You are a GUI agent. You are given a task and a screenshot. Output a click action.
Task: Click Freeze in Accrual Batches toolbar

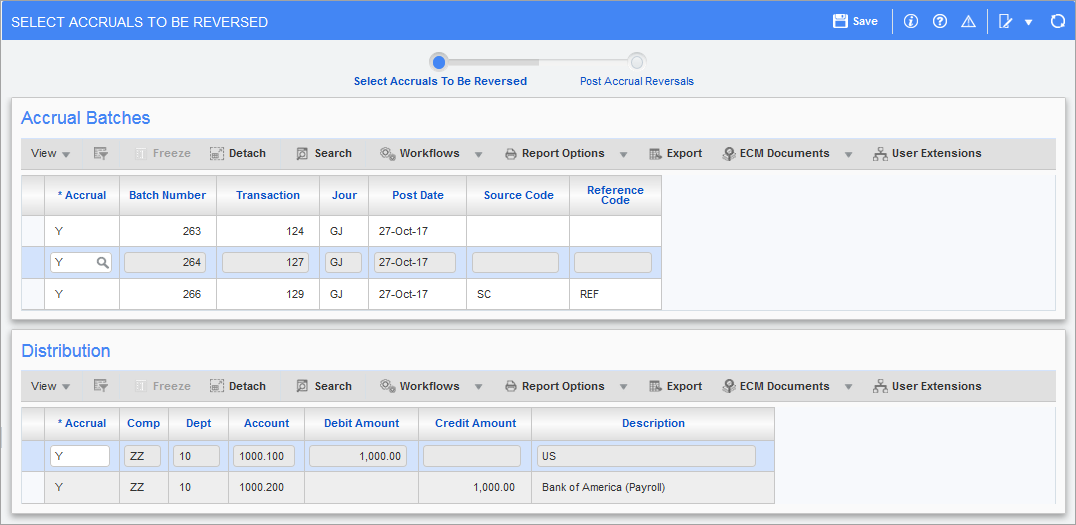coord(163,154)
